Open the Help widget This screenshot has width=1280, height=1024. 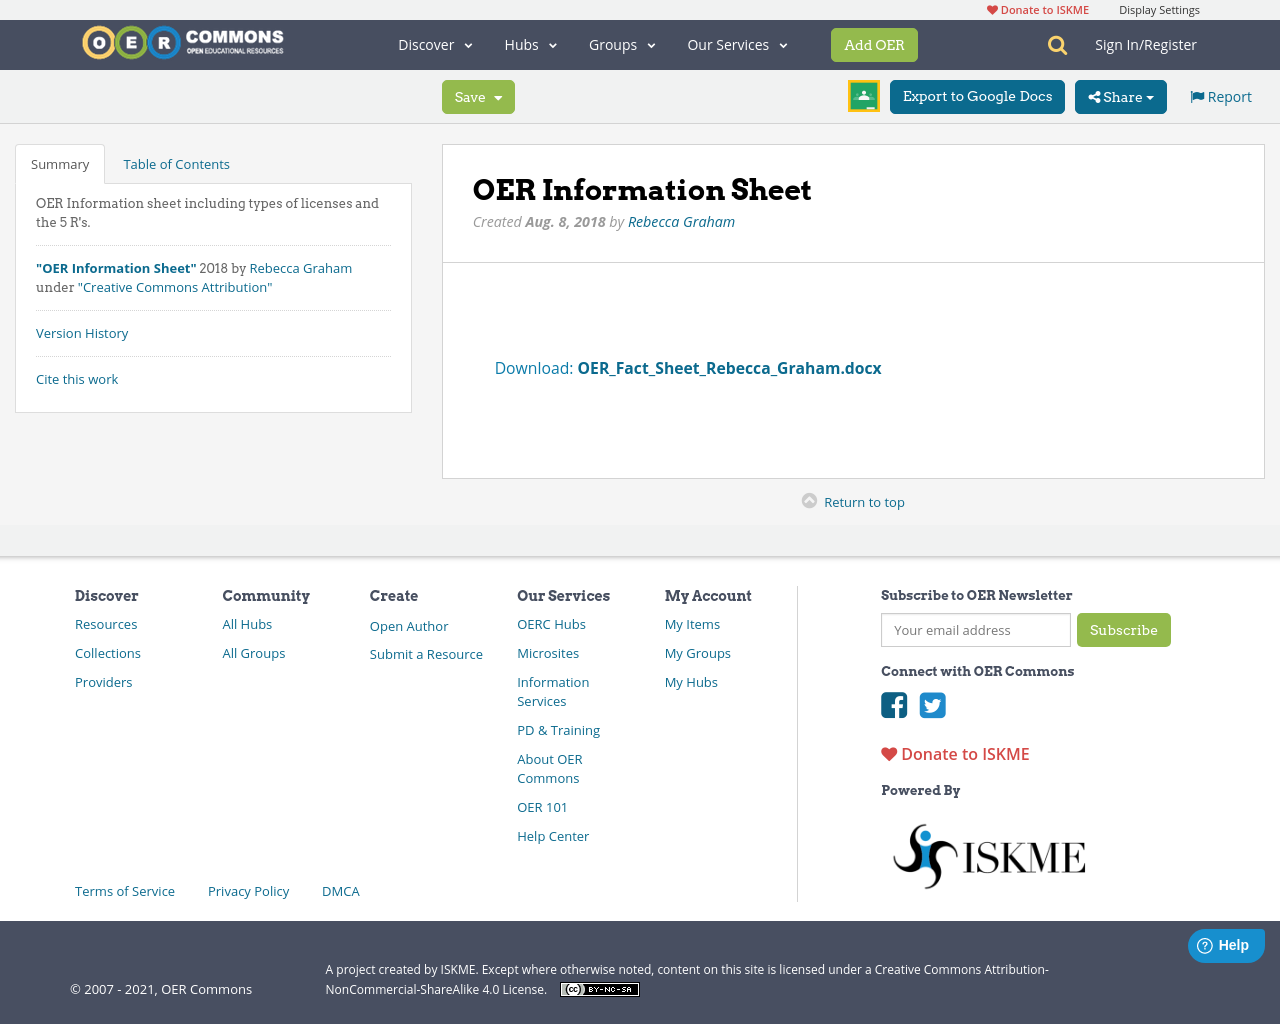[x=1226, y=945]
